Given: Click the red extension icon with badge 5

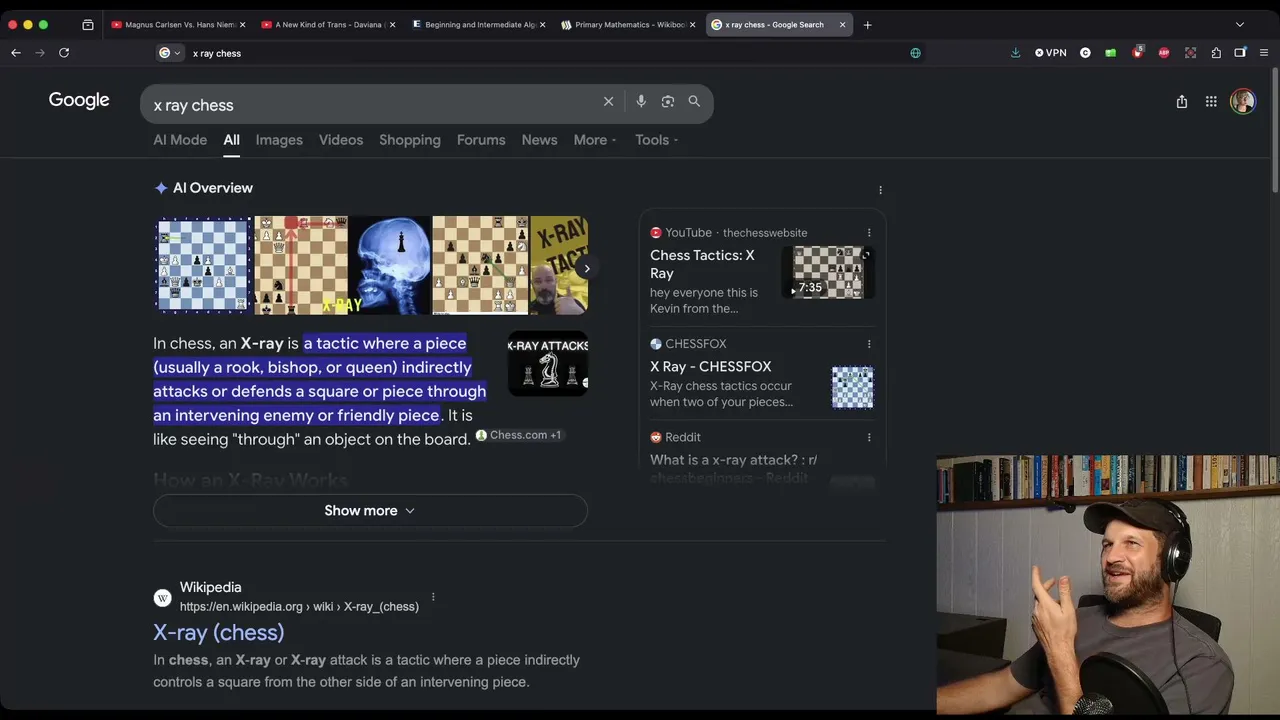Looking at the screenshot, I should pos(1137,52).
